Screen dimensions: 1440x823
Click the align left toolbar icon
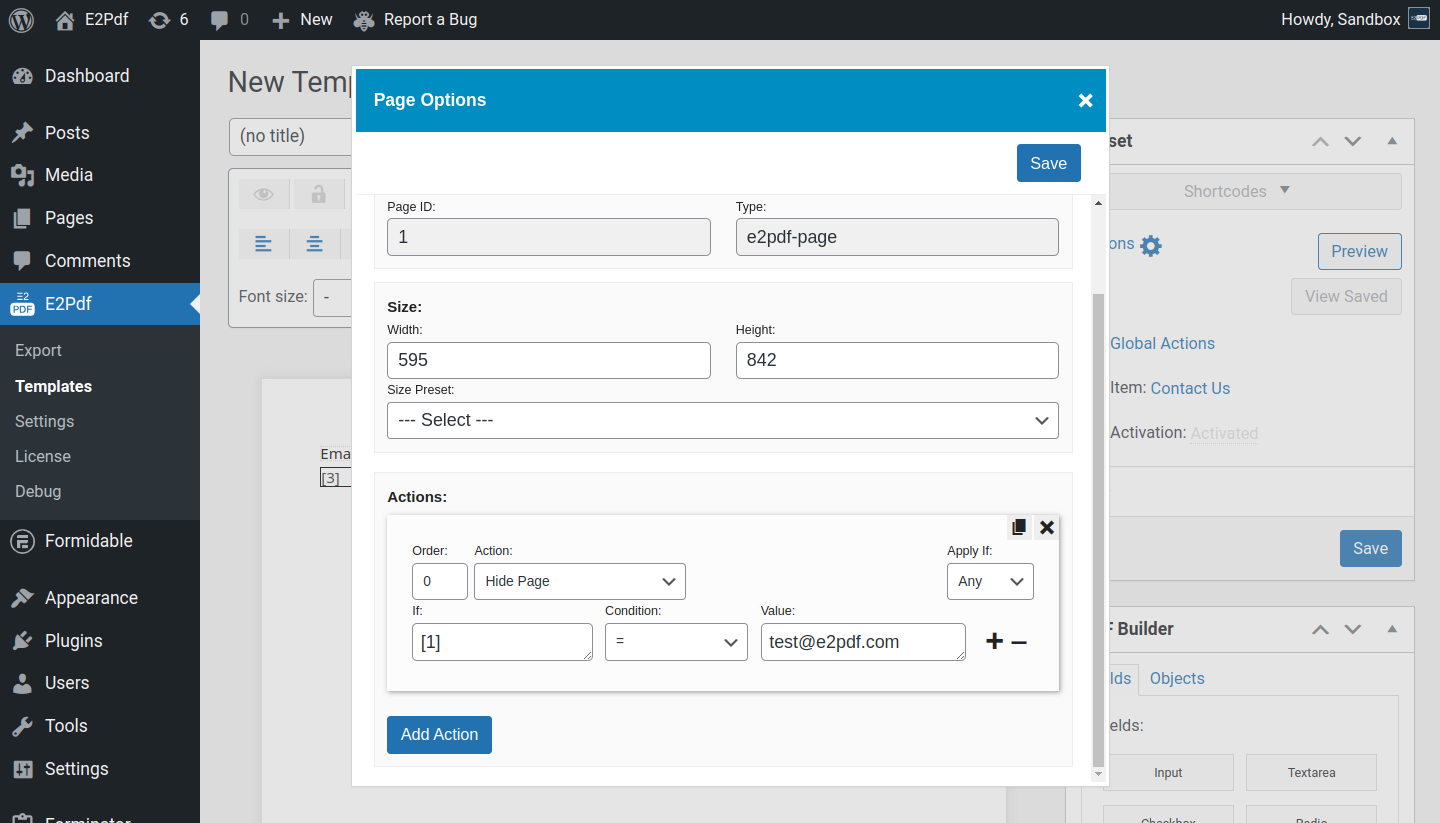tap(264, 244)
